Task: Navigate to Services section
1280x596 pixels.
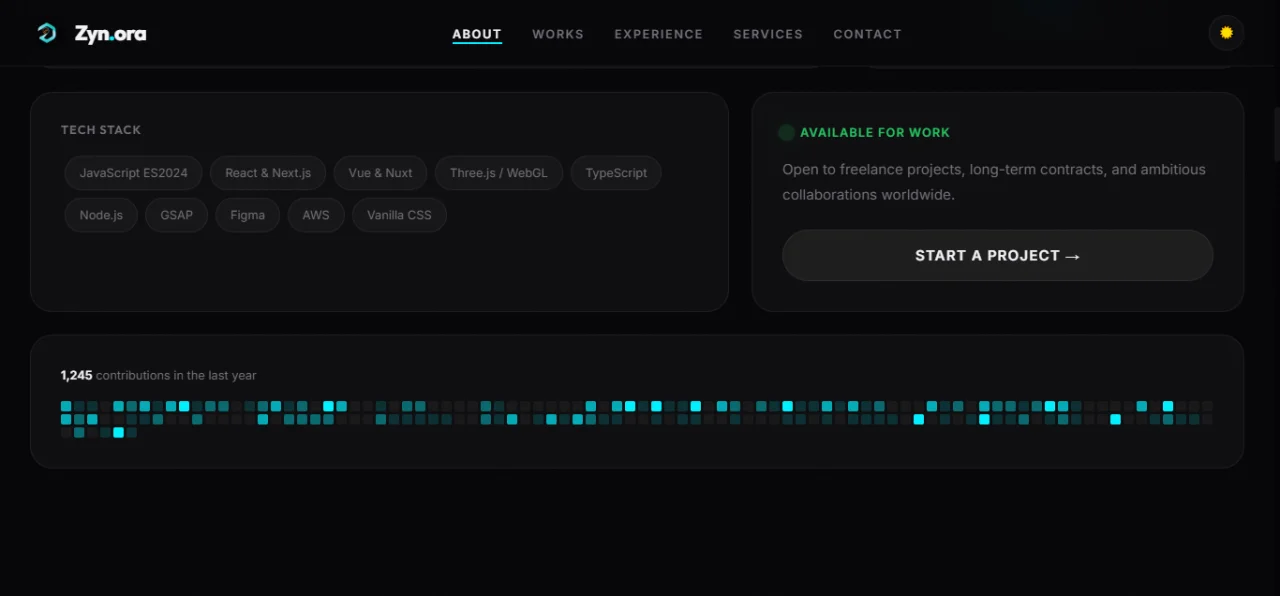Action: pos(768,34)
